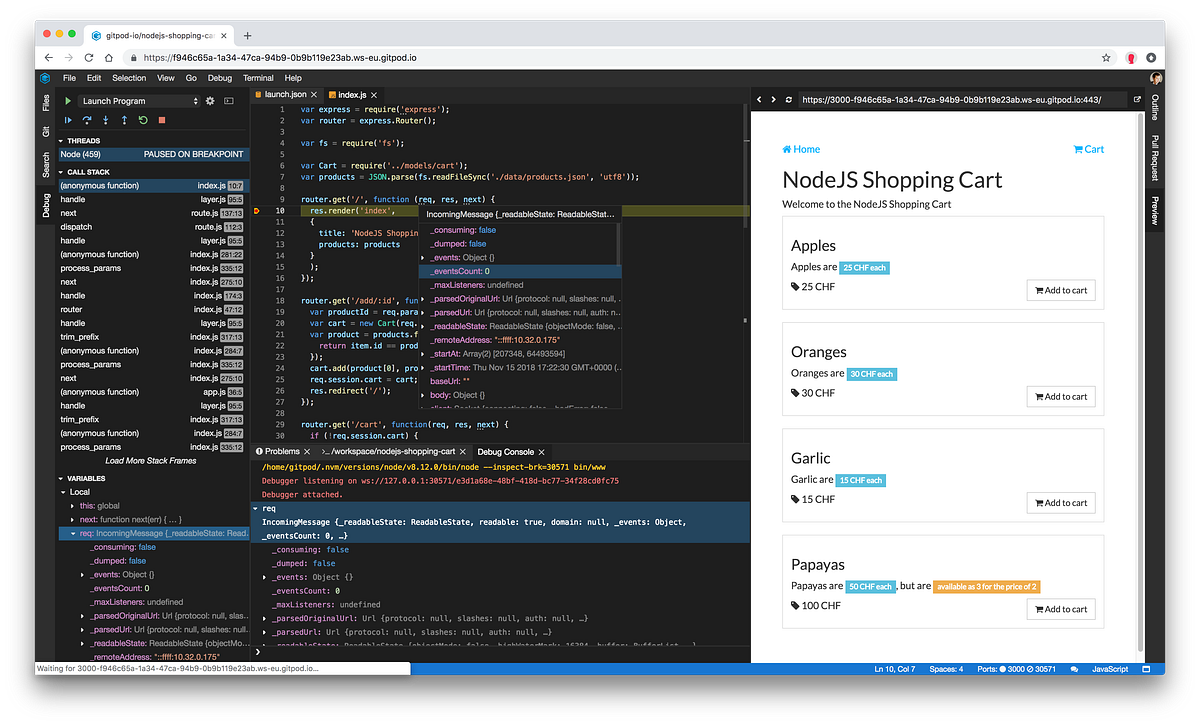Select the Step Over debug icon
The width and height of the screenshot is (1200, 725).
[x=88, y=119]
